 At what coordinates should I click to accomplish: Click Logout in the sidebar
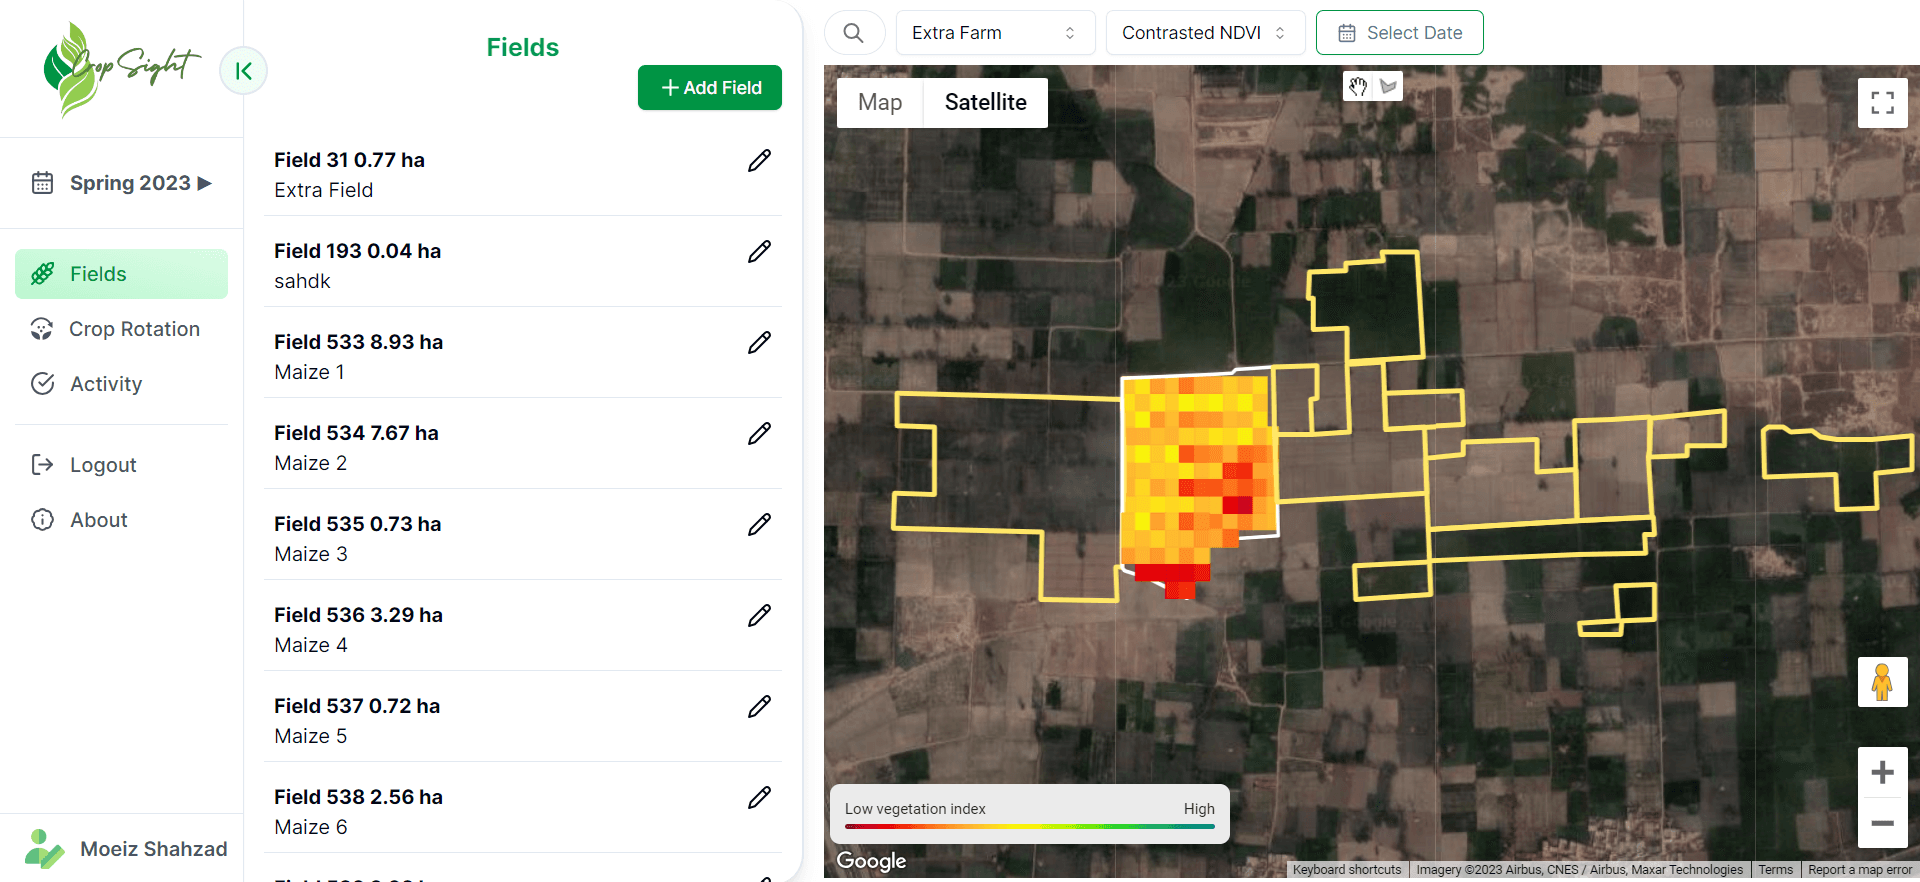[x=121, y=465]
